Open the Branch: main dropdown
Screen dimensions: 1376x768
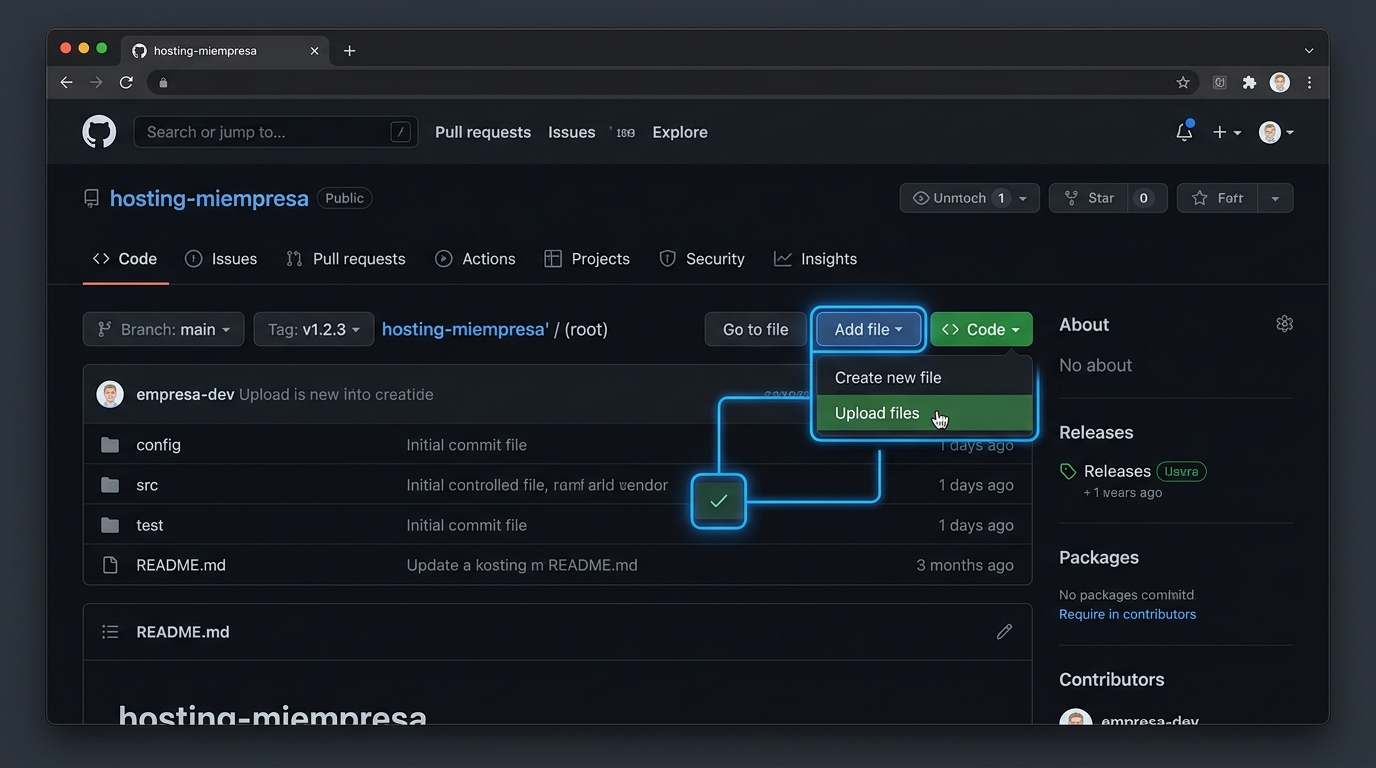coord(163,329)
